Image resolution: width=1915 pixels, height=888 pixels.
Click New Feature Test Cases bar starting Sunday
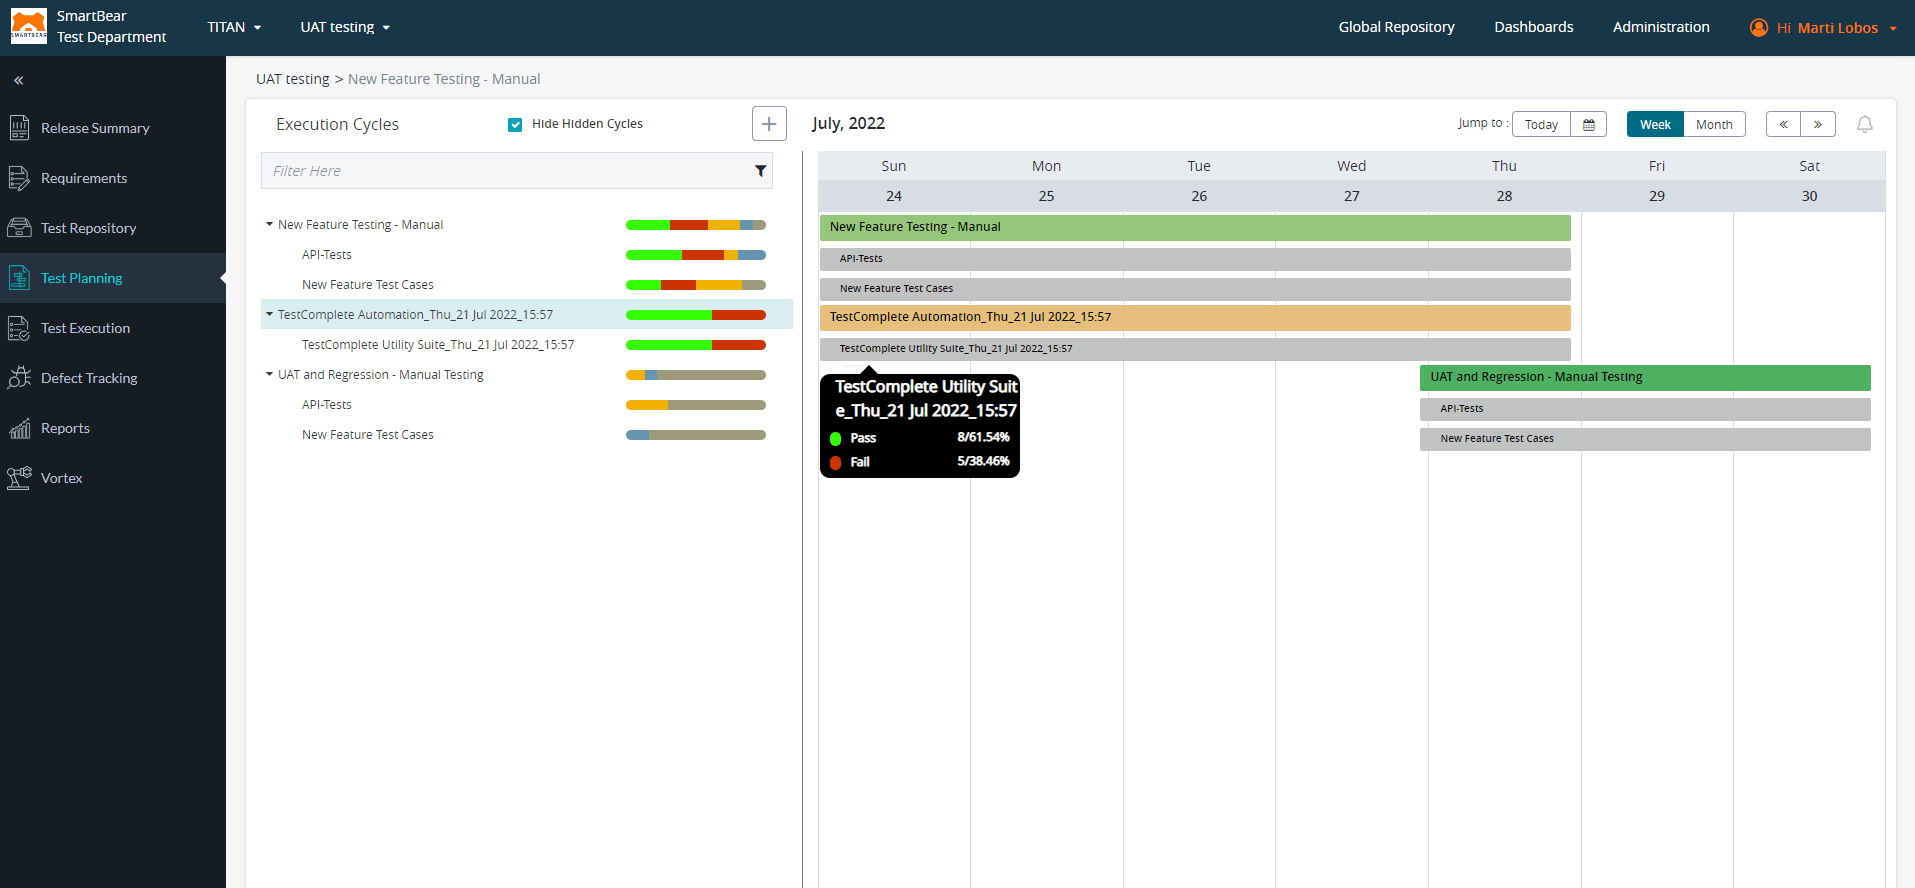coord(1195,289)
